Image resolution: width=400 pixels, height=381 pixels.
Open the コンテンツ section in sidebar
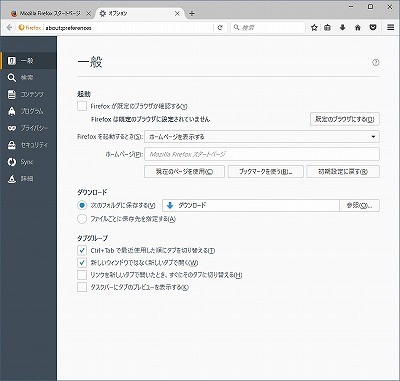[x=28, y=94]
